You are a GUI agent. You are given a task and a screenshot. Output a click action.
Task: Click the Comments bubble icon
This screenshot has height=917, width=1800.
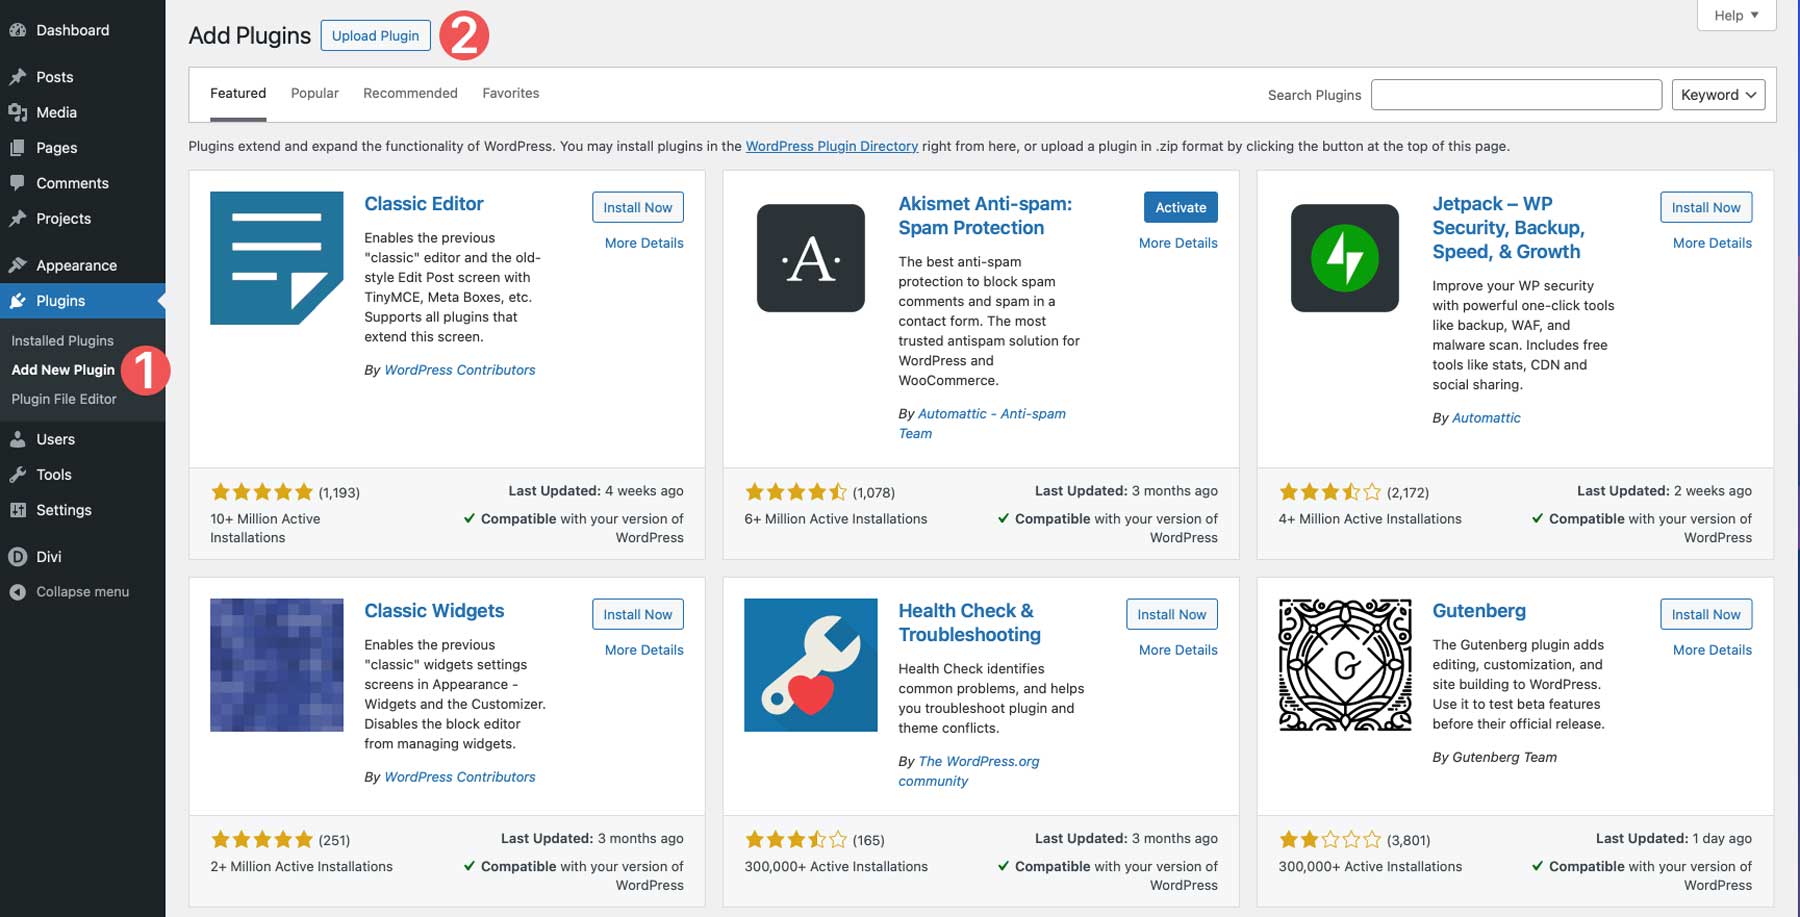point(17,183)
